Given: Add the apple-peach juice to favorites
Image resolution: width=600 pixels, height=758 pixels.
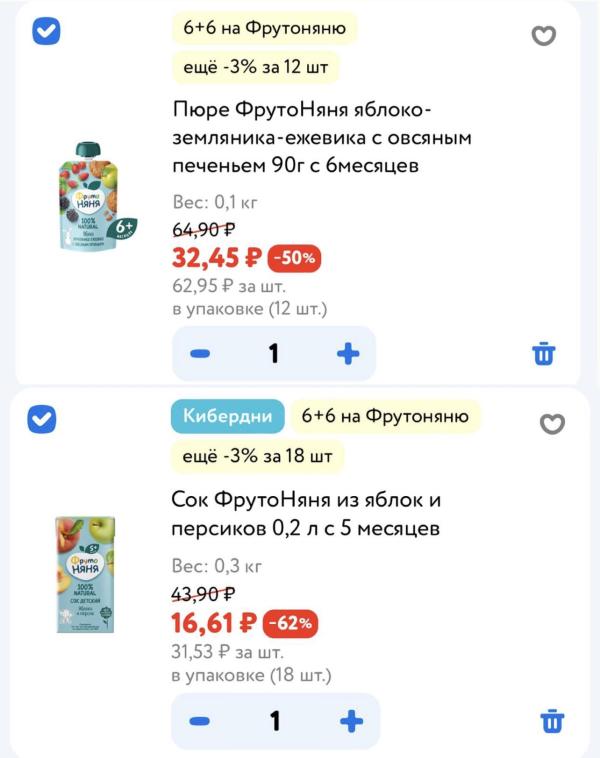Looking at the screenshot, I should [x=552, y=424].
